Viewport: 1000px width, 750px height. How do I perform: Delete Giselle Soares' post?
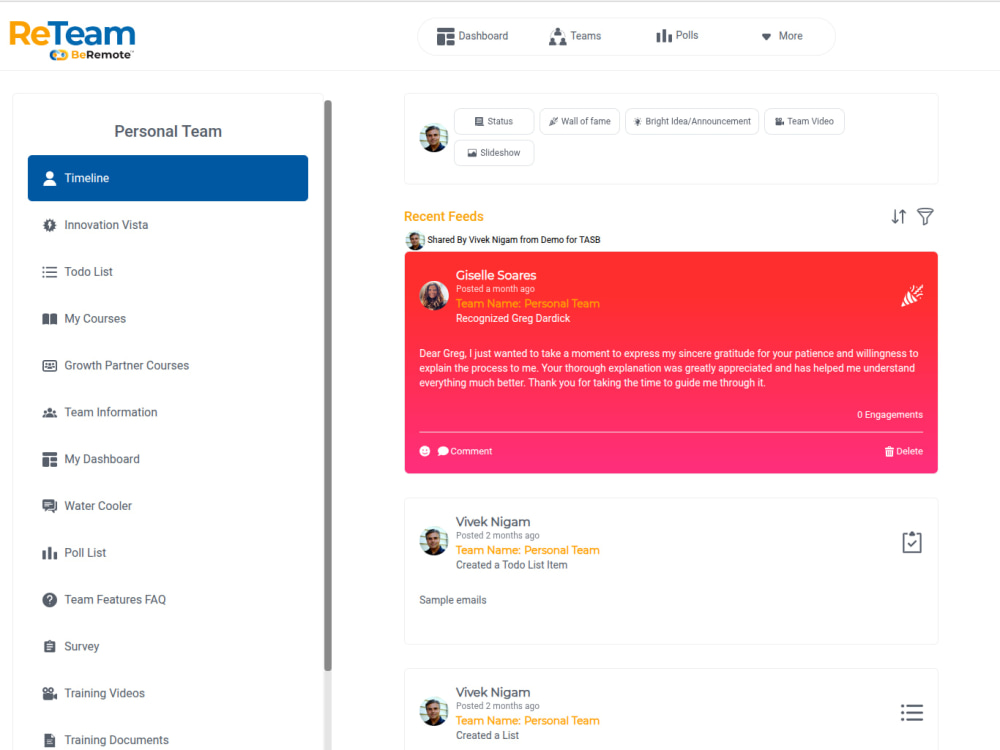[x=904, y=451]
